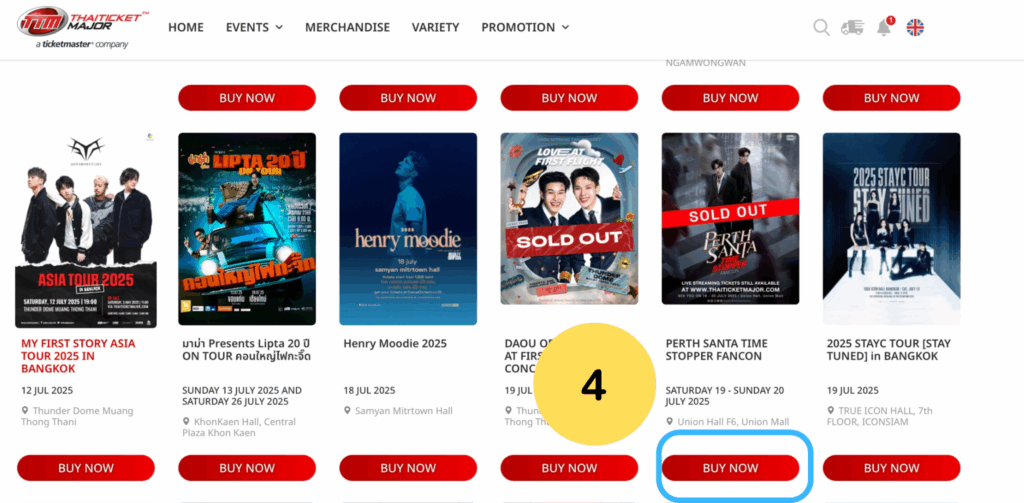The image size is (1024, 503).
Task: Click BUY NOW for PERTH SANTA TIME STOPPER FANCON
Action: coord(730,468)
